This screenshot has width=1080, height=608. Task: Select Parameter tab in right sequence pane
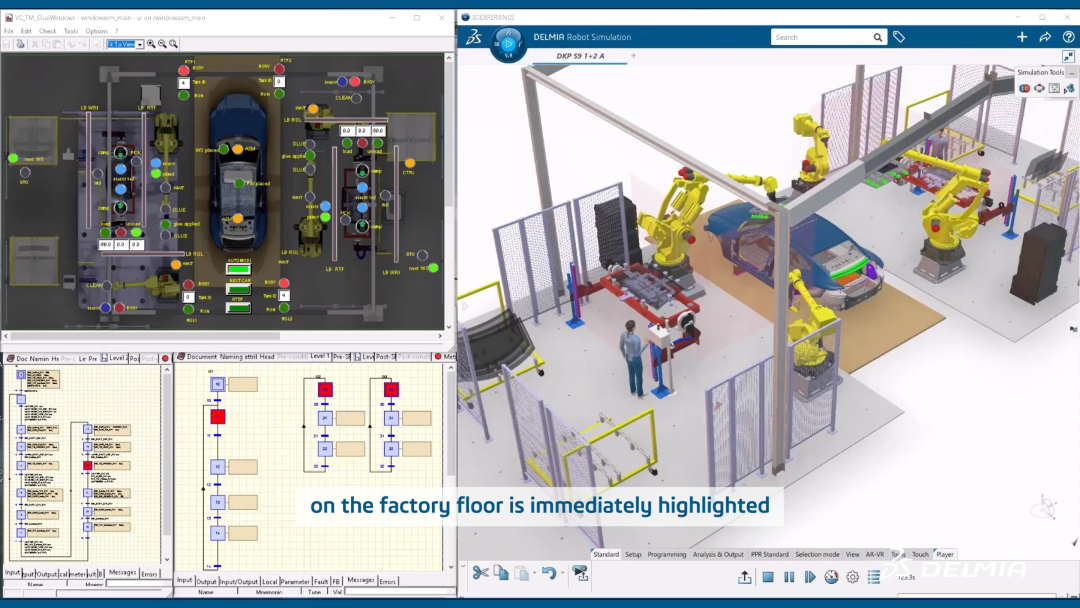pos(295,581)
